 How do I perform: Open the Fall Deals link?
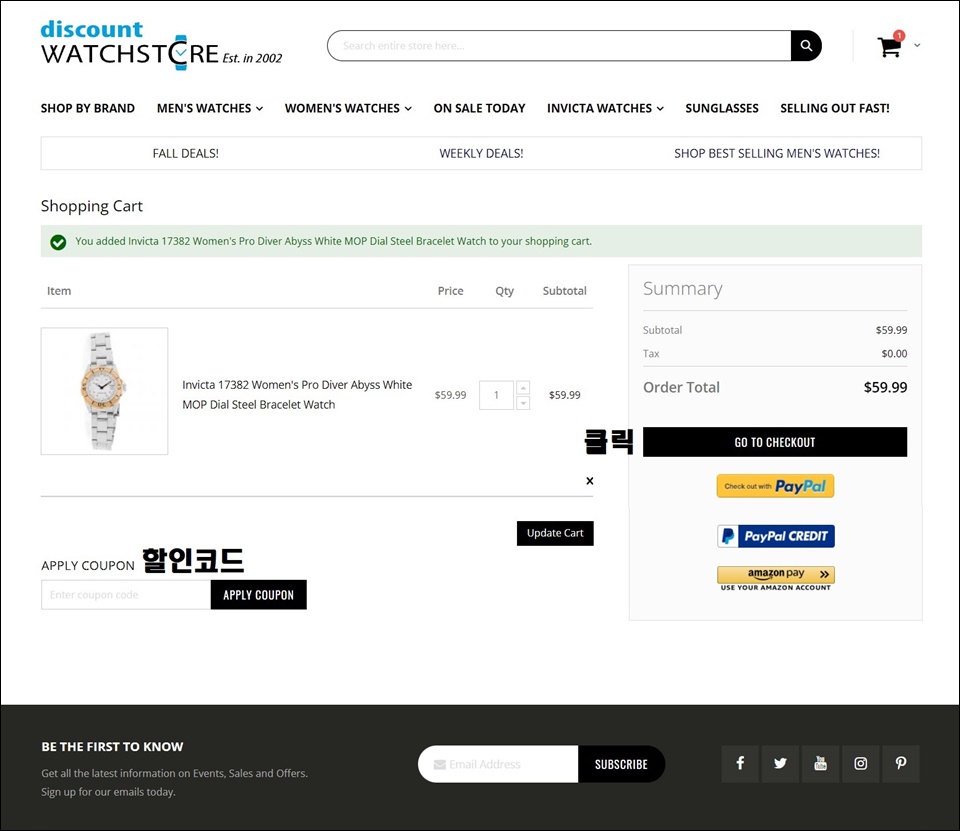(186, 154)
